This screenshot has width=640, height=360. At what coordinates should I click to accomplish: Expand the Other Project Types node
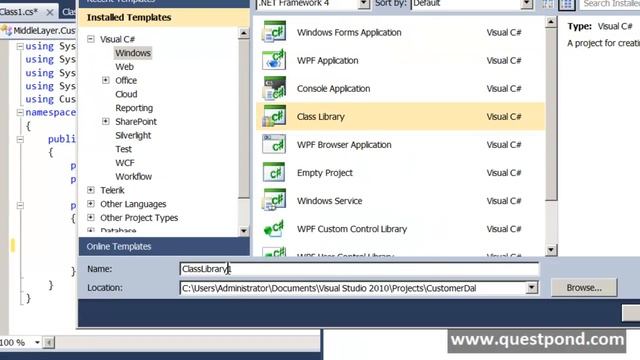click(x=91, y=218)
